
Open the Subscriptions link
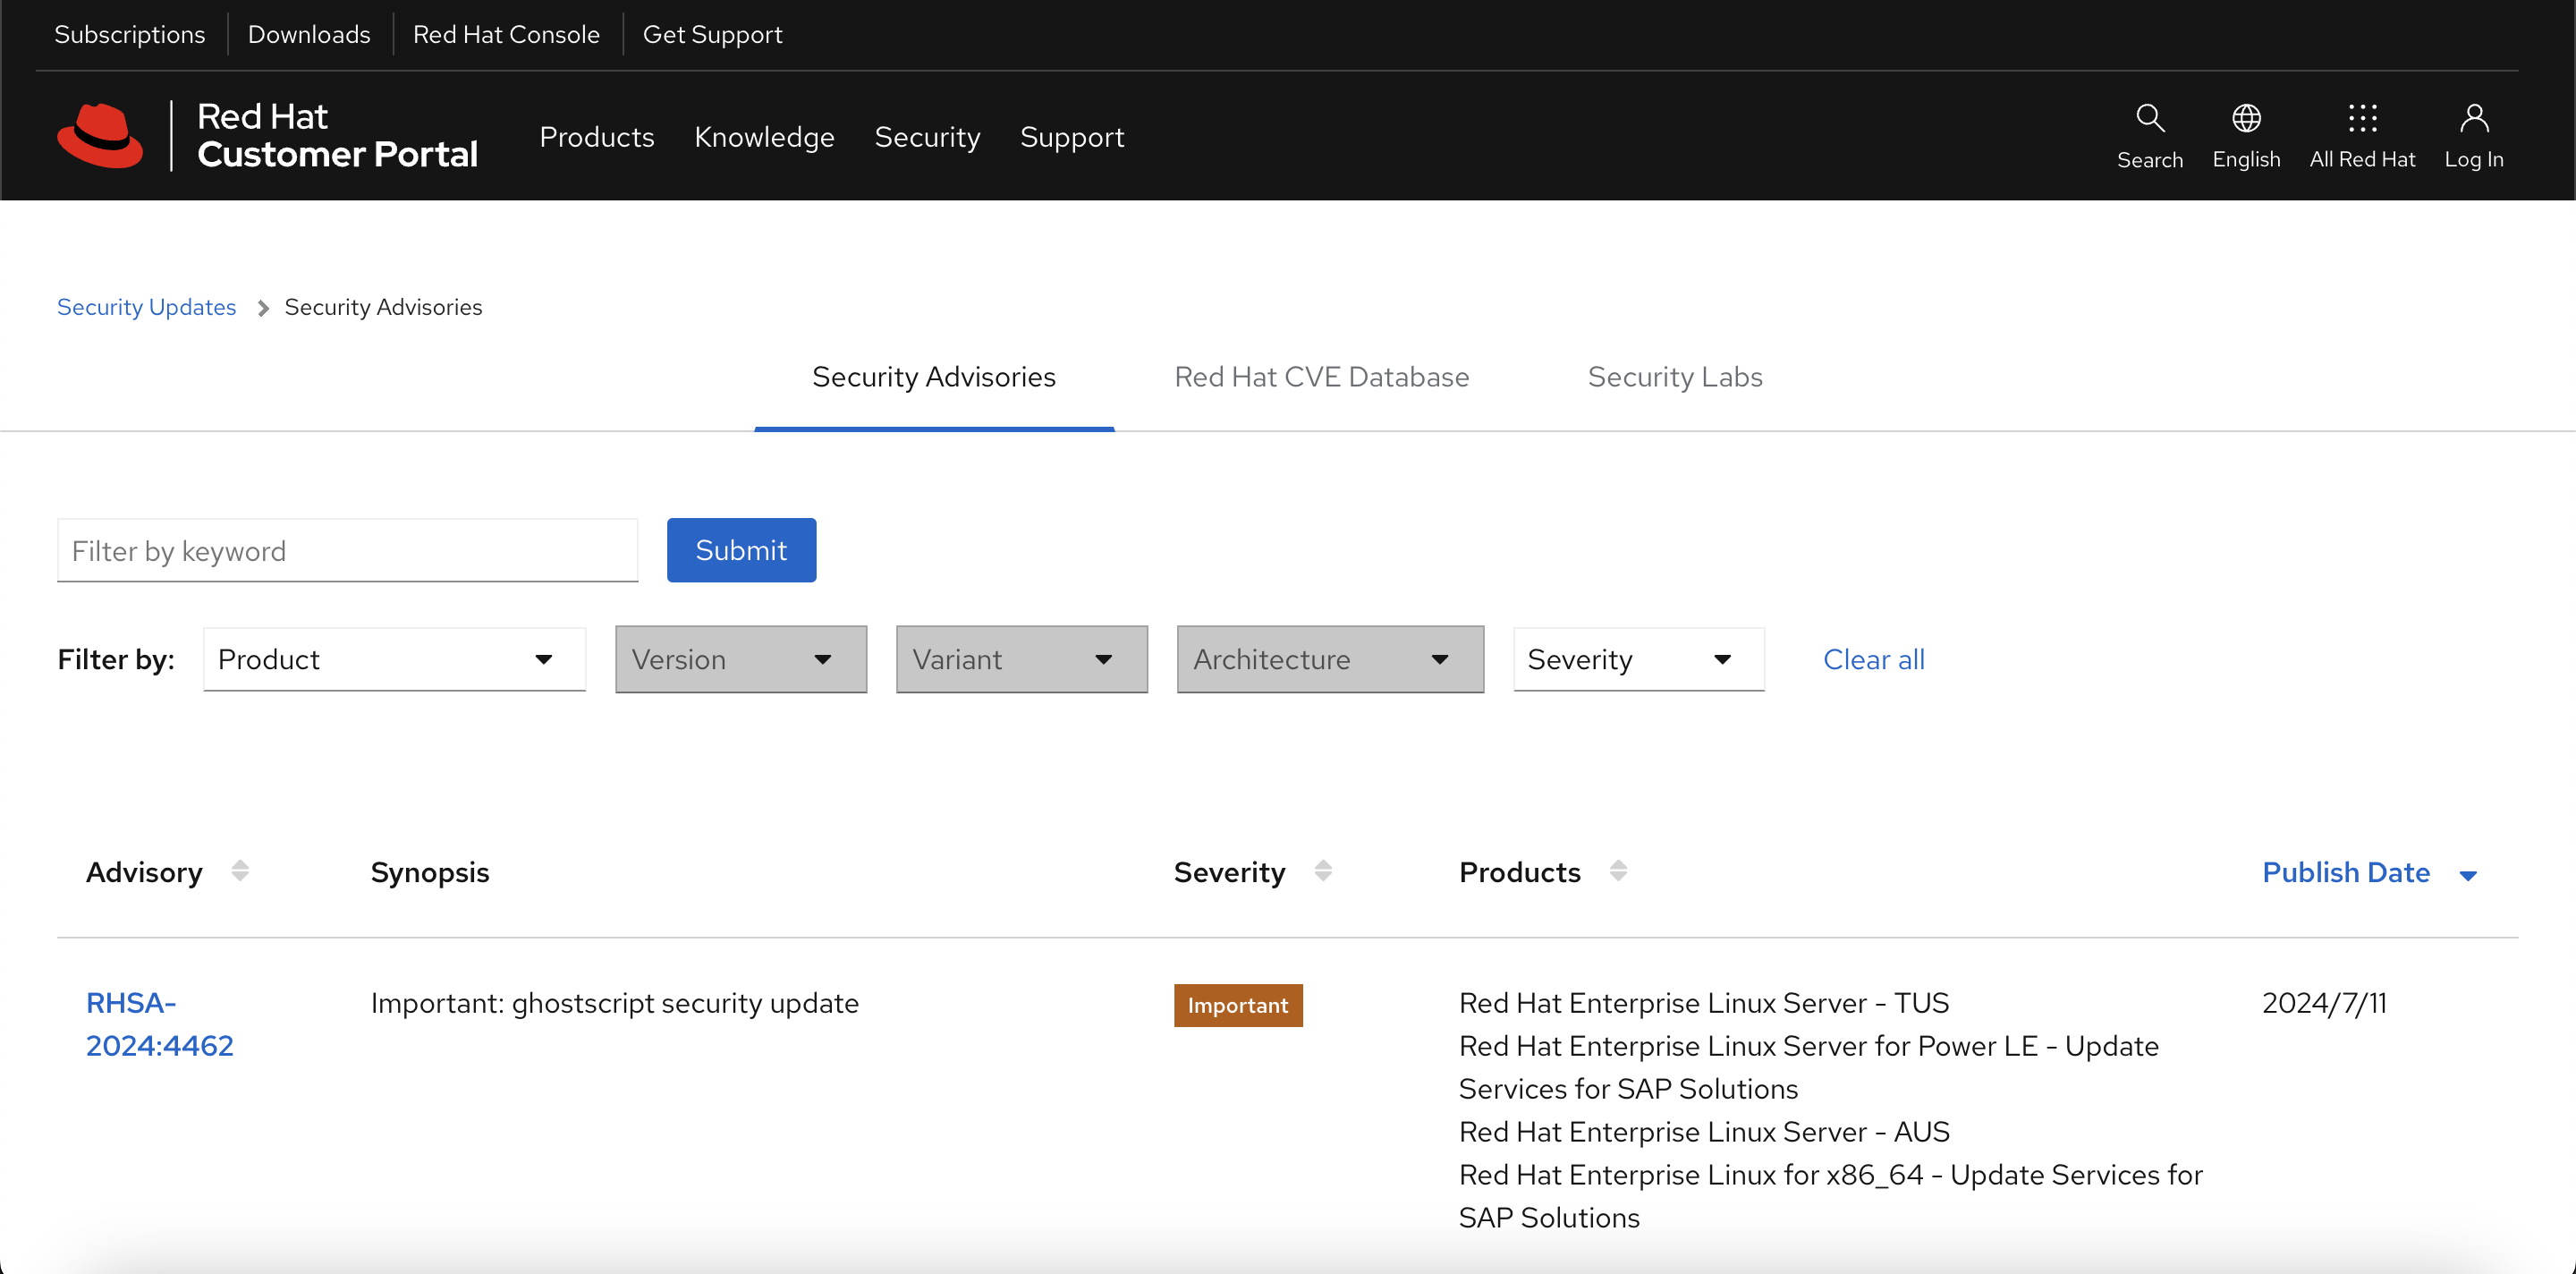(x=130, y=34)
